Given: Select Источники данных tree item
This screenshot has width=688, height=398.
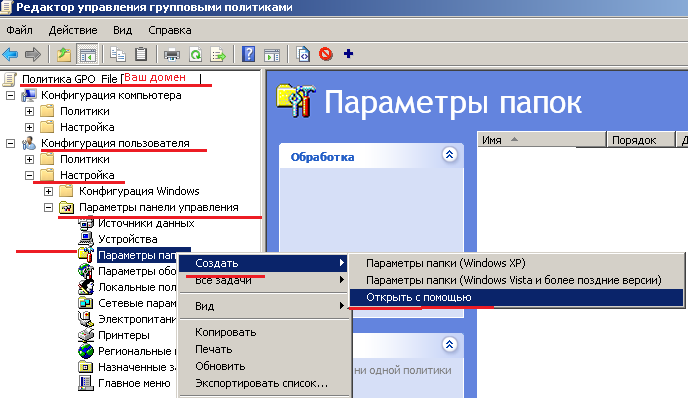Looking at the screenshot, I should coord(146,223).
